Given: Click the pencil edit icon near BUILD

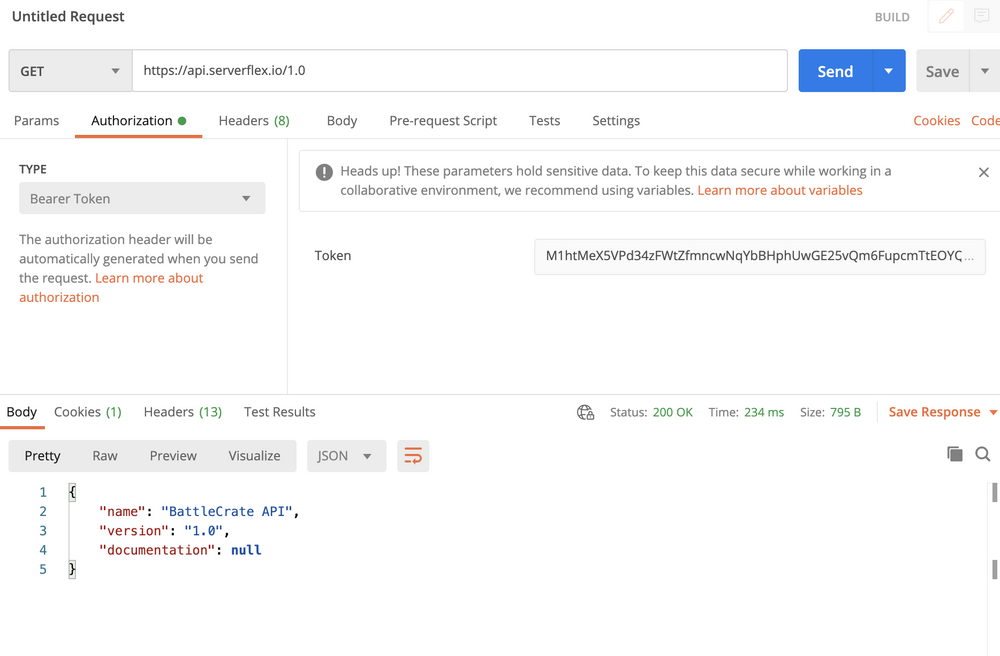Looking at the screenshot, I should point(946,16).
